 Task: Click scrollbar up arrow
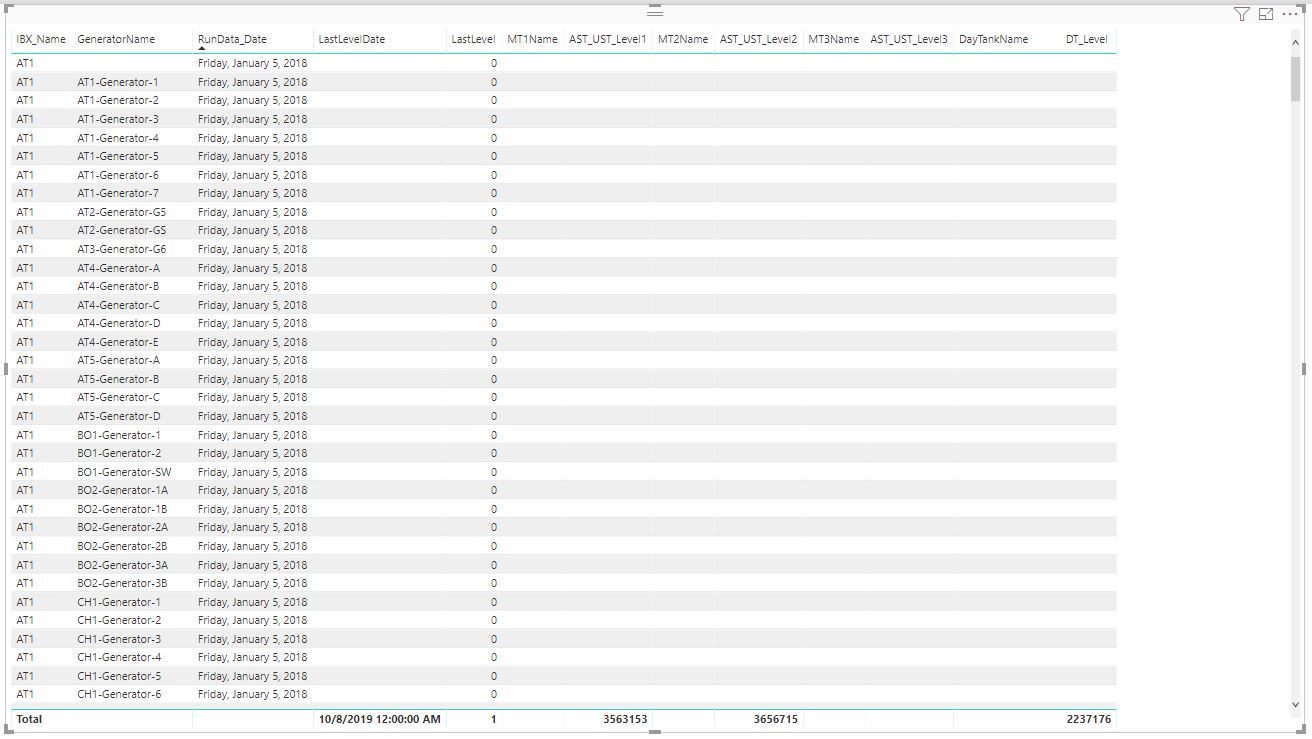pyautogui.click(x=1296, y=41)
